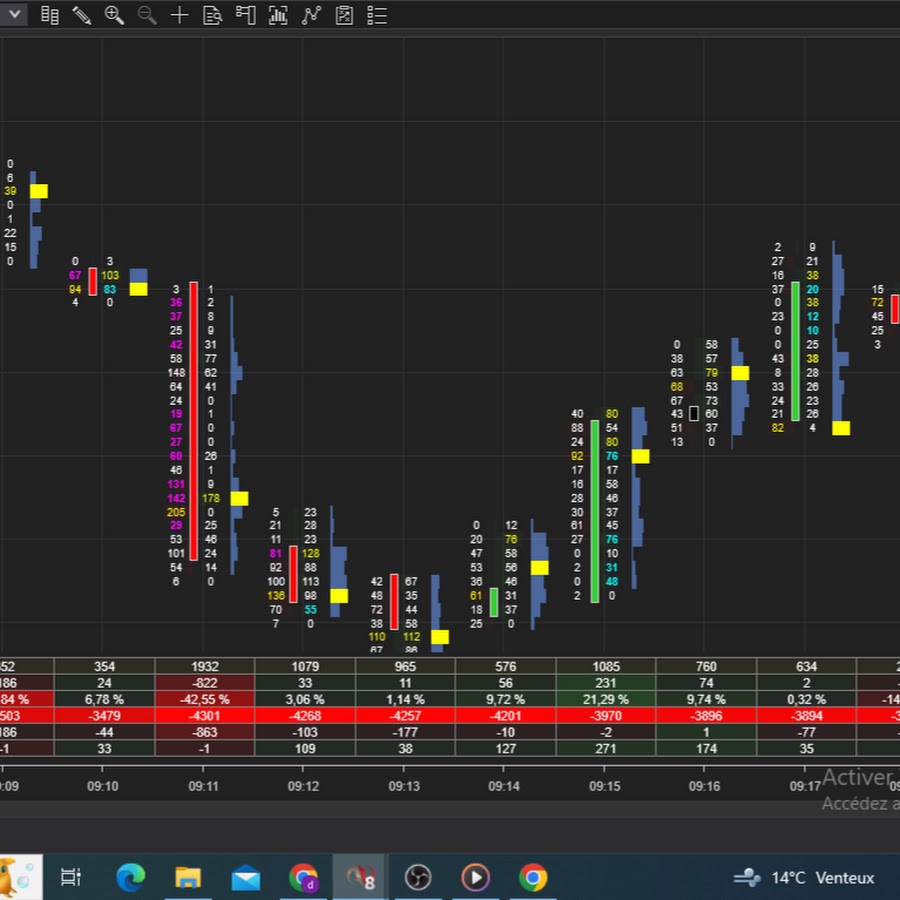Image resolution: width=900 pixels, height=900 pixels.
Task: Click the tall green candle of 09:15 bar
Action: pos(595,511)
